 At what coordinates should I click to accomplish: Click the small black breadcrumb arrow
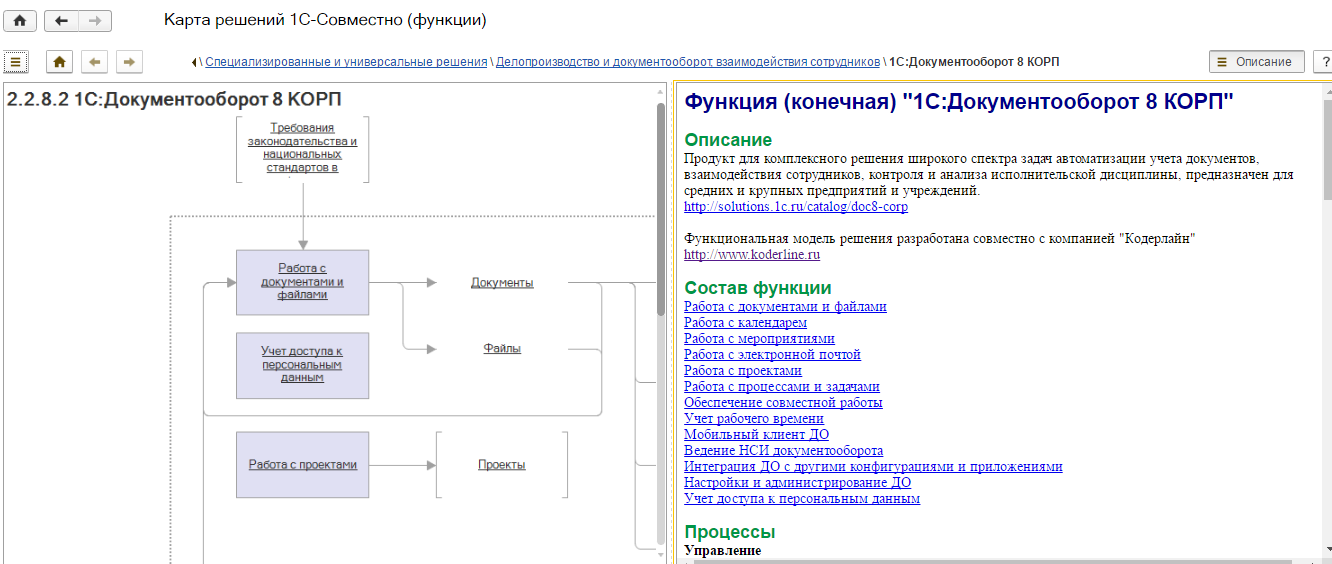[x=194, y=62]
